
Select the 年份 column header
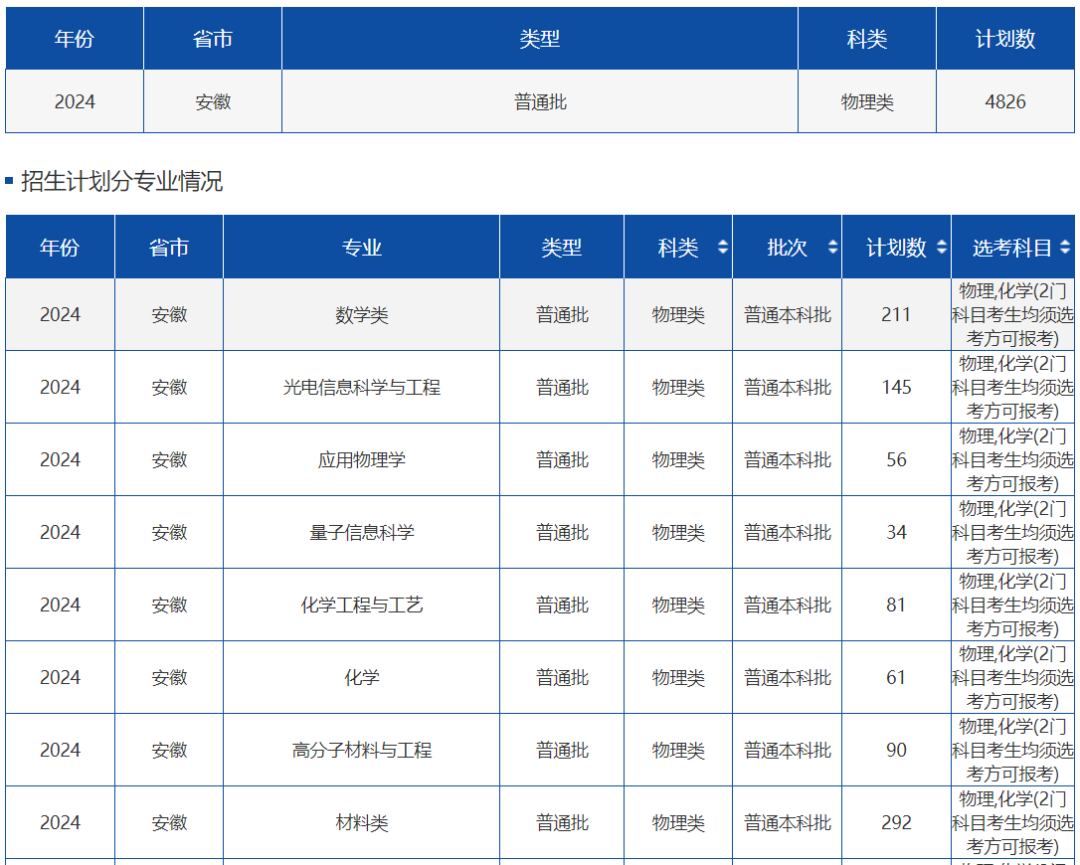point(60,246)
